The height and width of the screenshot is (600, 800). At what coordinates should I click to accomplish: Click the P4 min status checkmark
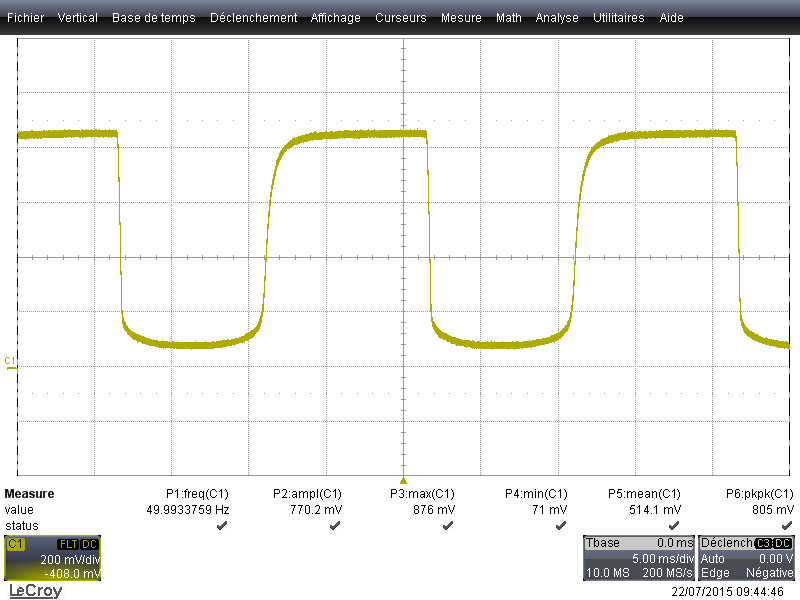click(x=560, y=525)
